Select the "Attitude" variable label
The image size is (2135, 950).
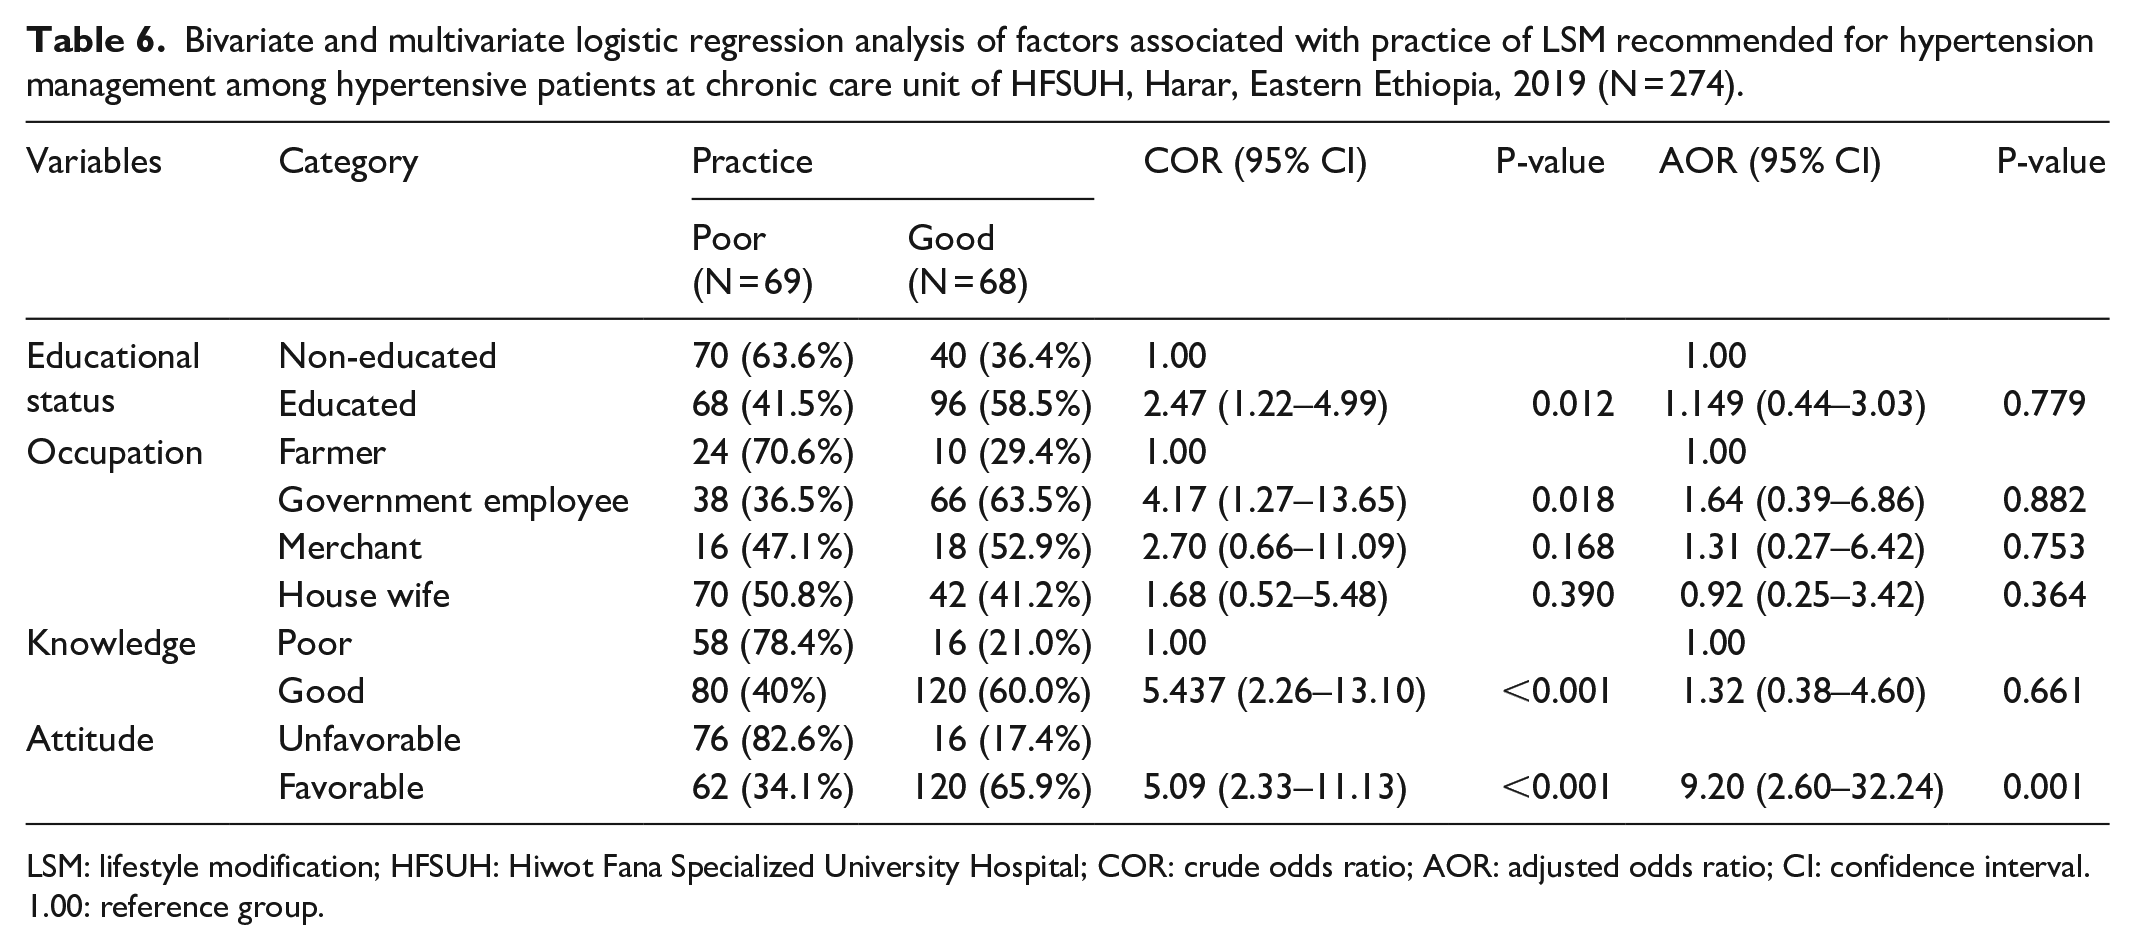pos(90,739)
